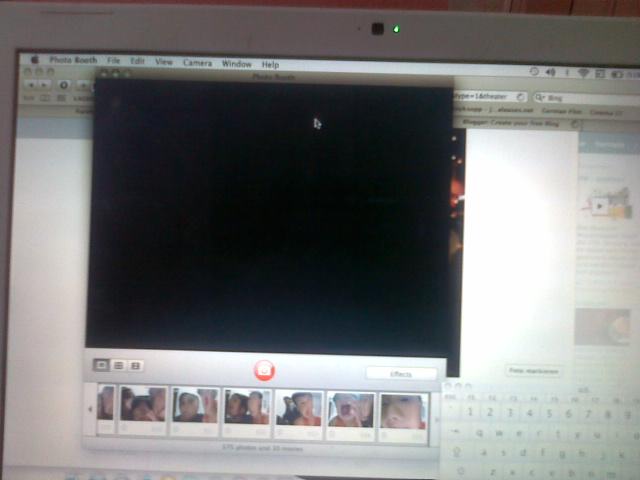Click key 2 on Keyboard Viewer
The width and height of the screenshot is (640, 480).
pyautogui.click(x=490, y=412)
